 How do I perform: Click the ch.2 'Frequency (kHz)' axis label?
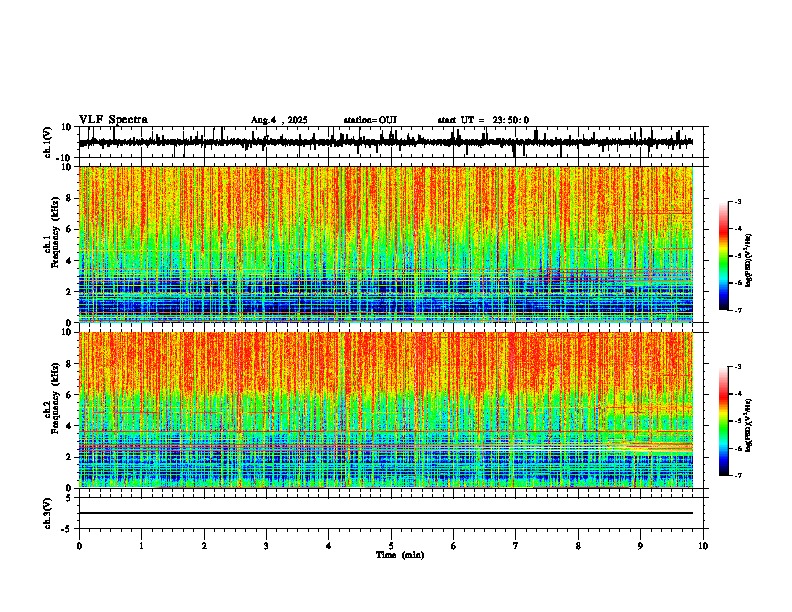pos(55,397)
